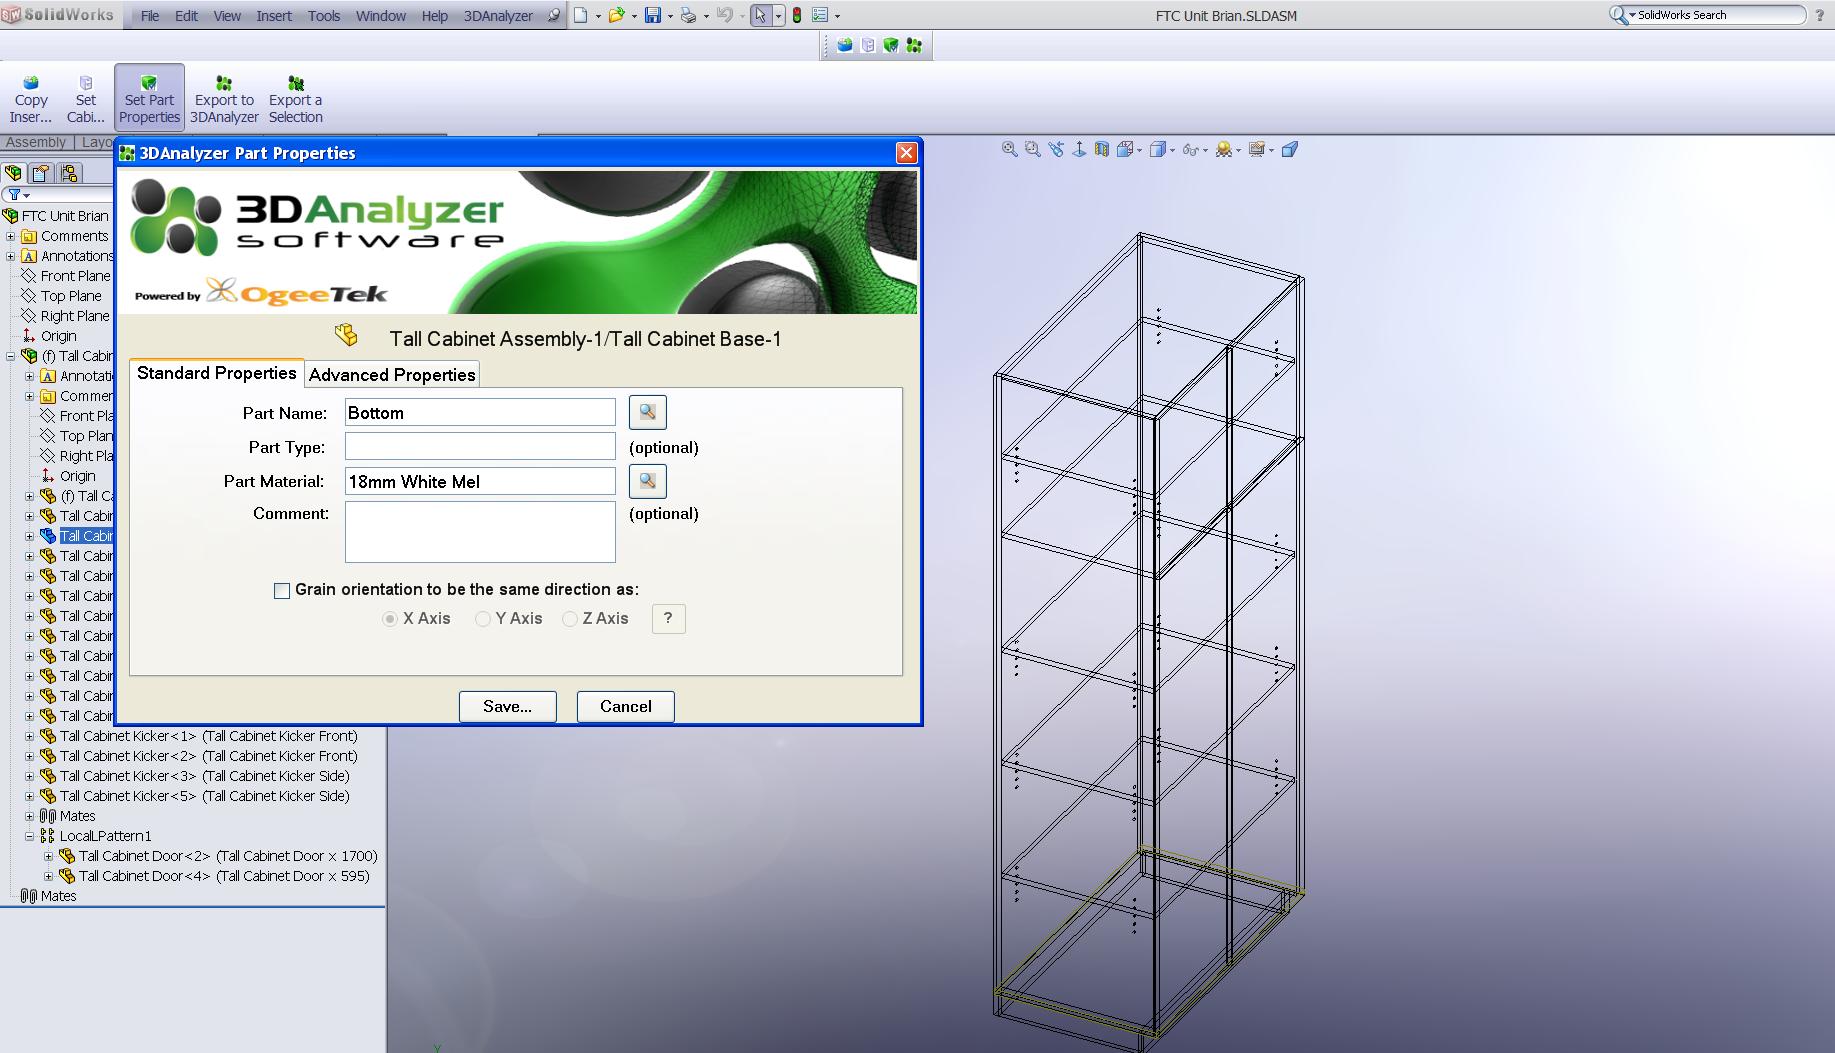1835x1053 pixels.
Task: Click the Apply Scene icon
Action: tap(1223, 149)
